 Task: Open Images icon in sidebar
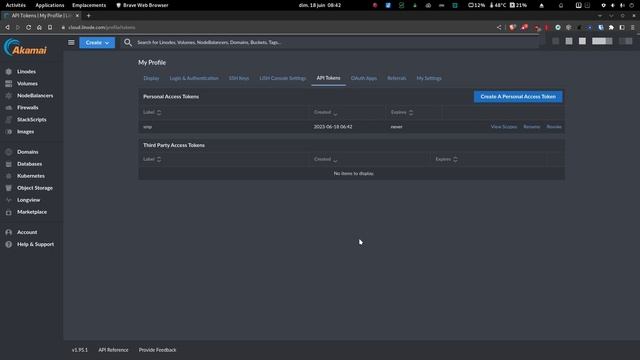pos(9,132)
